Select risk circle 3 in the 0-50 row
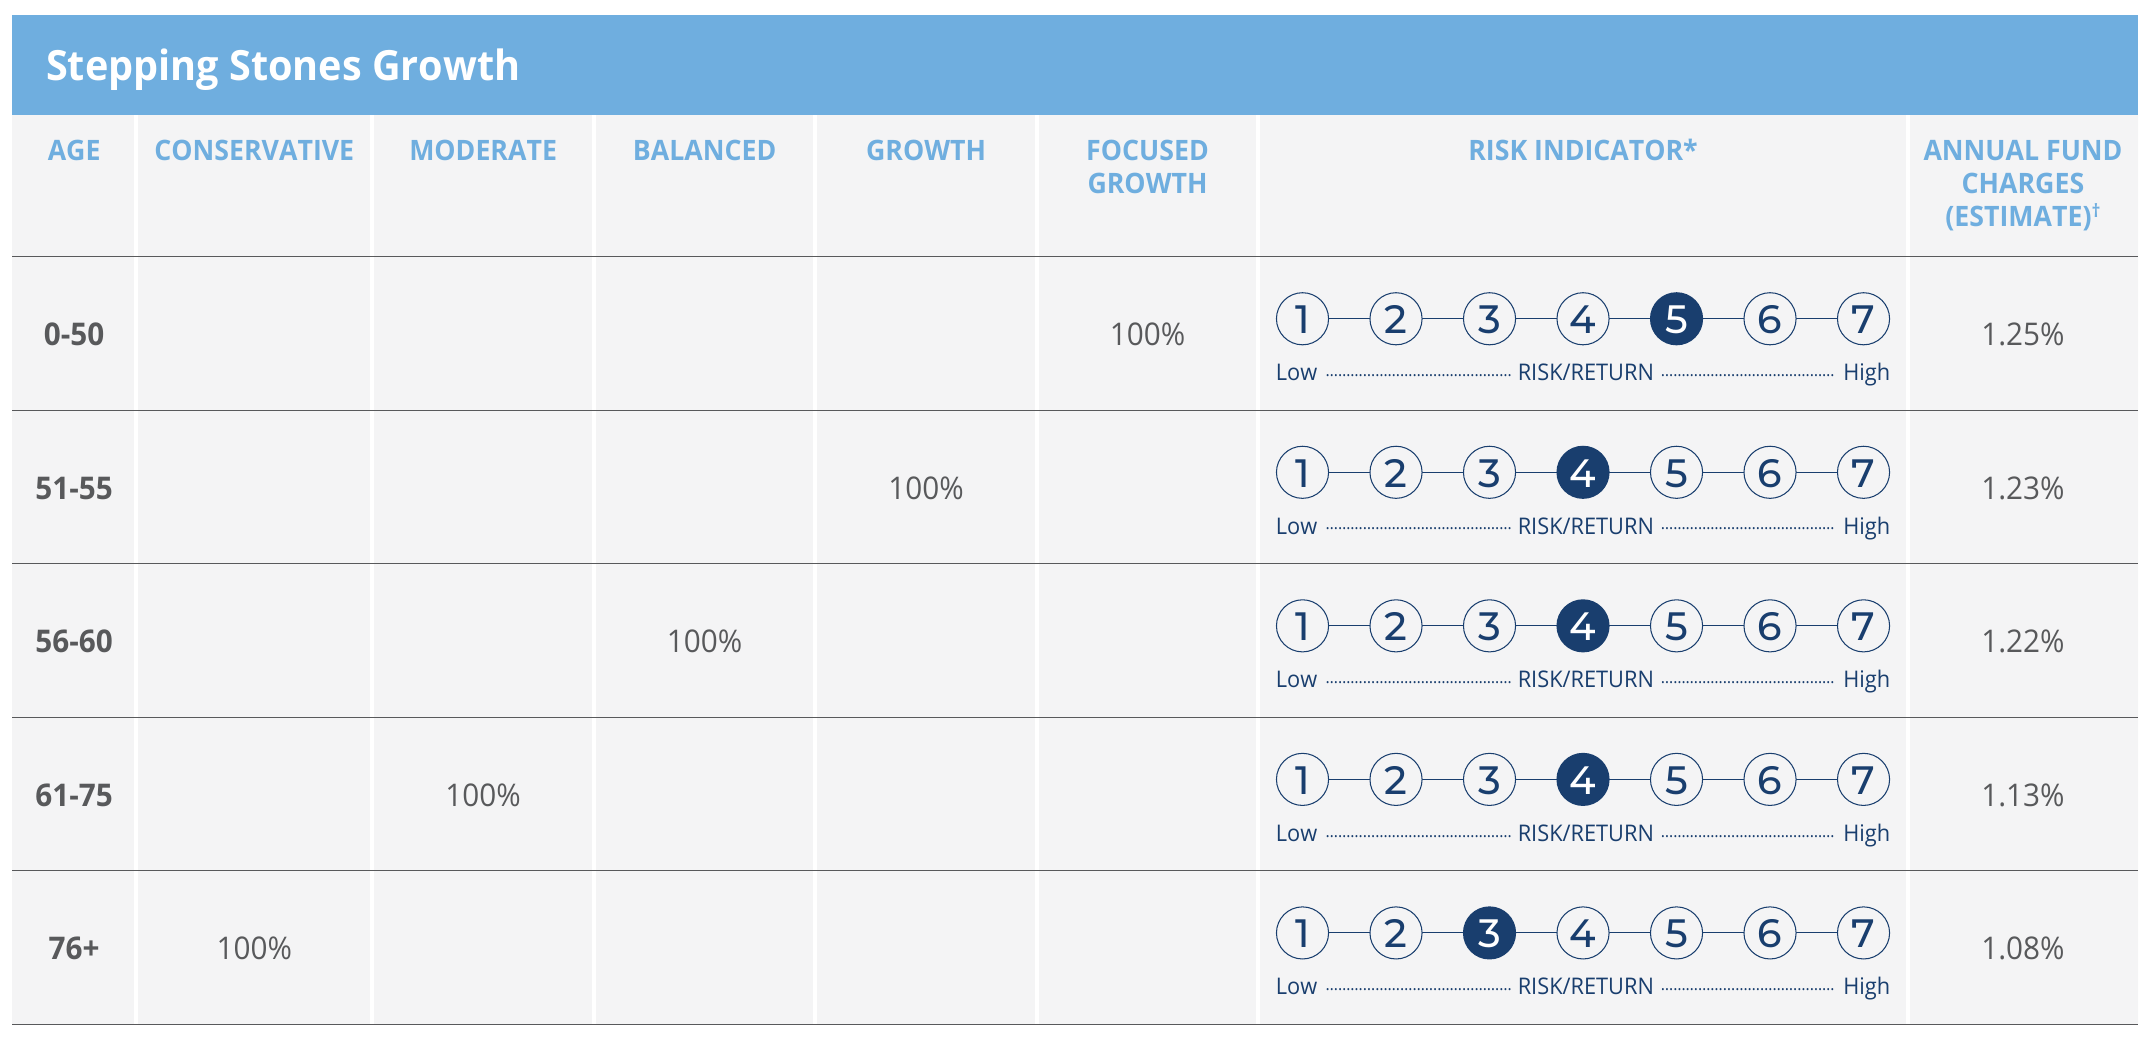2148x1040 pixels. [x=1489, y=319]
